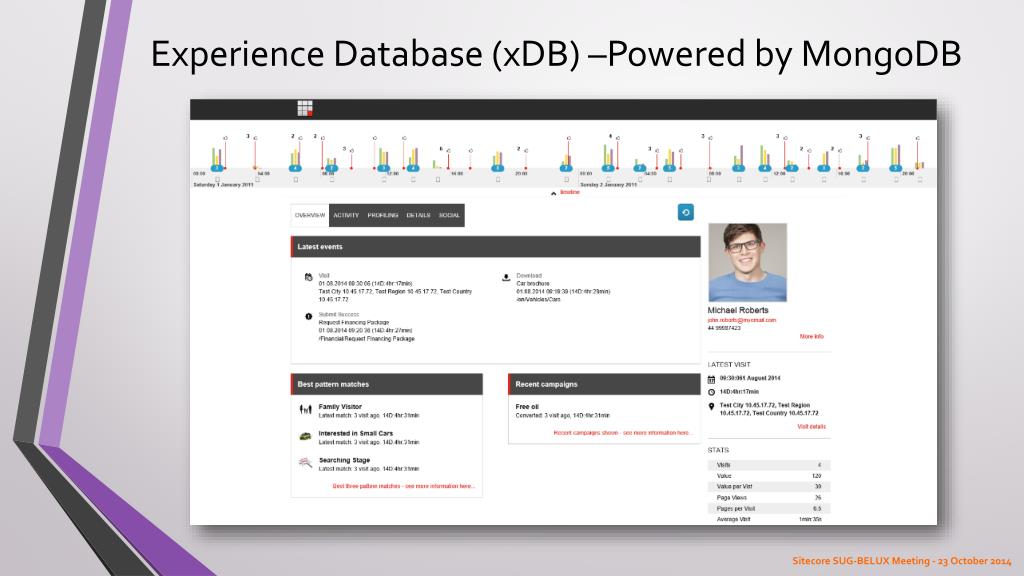
Task: Open 'Best three pattern matches' more information link
Action: point(404,487)
